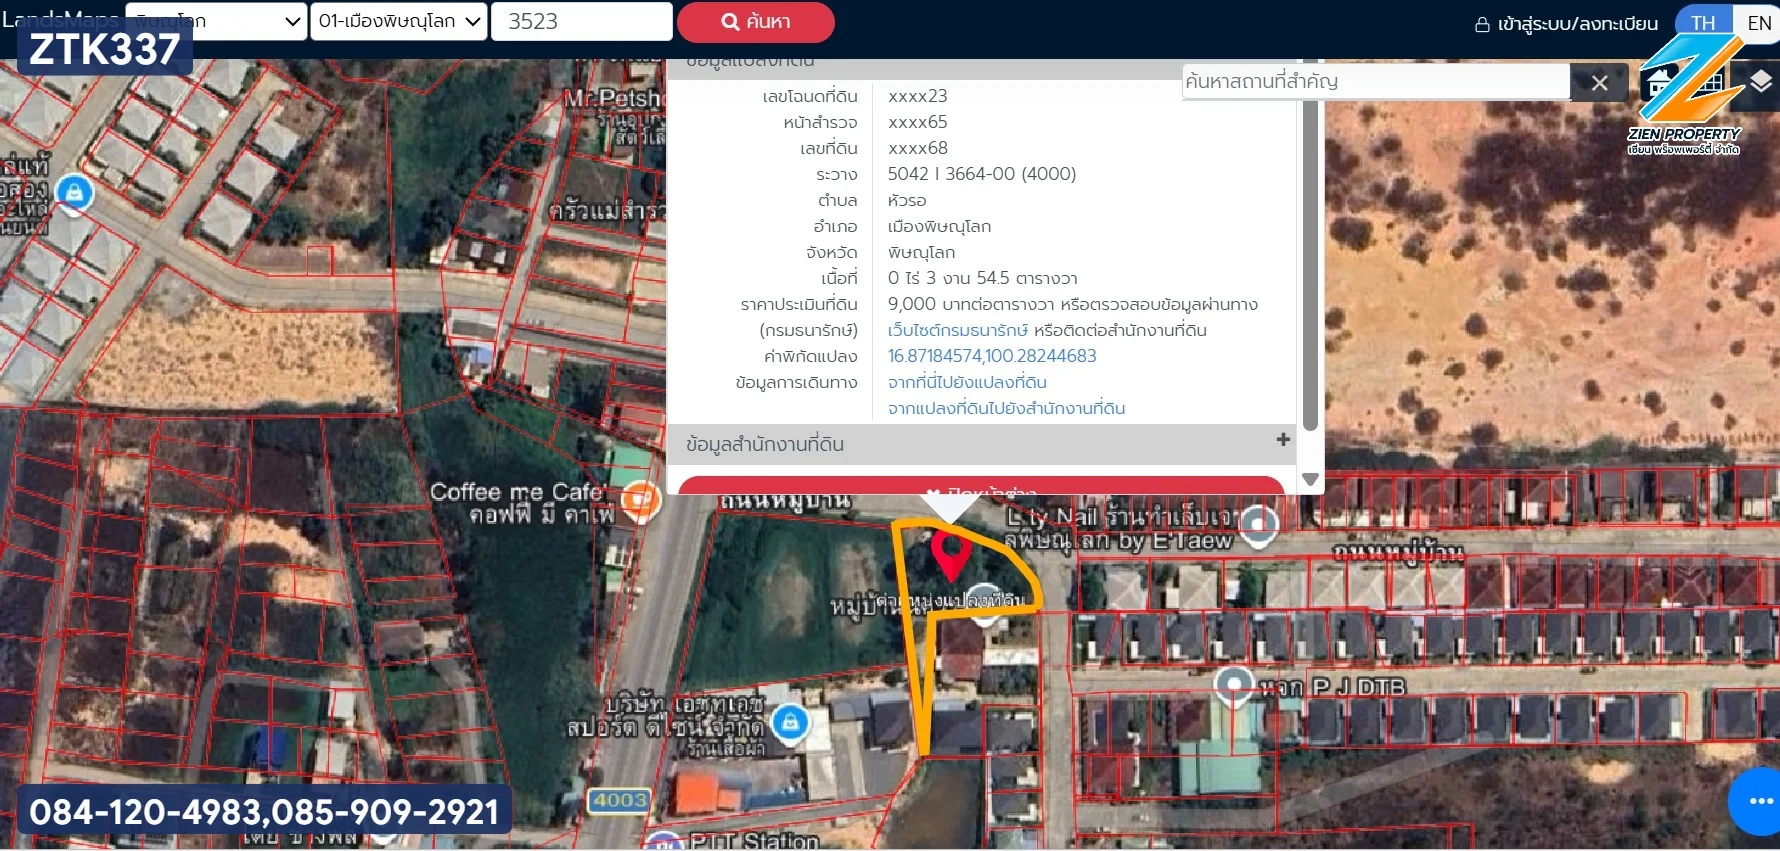The width and height of the screenshot is (1780, 851).
Task: Click the district value เมืองพิษณุโลก
Action: pyautogui.click(x=939, y=226)
